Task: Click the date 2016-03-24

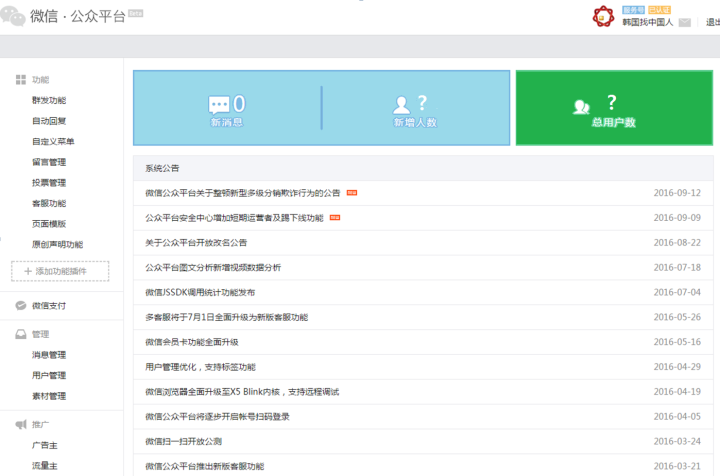Action: [677, 441]
